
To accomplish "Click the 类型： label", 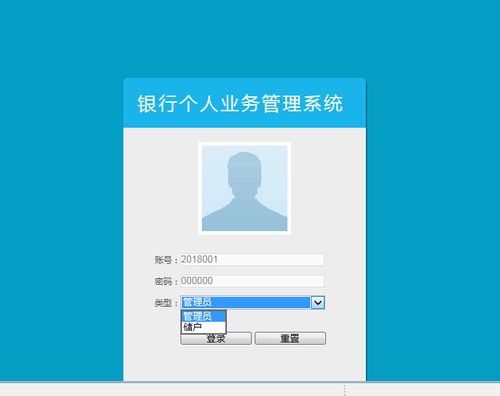I will [166, 303].
